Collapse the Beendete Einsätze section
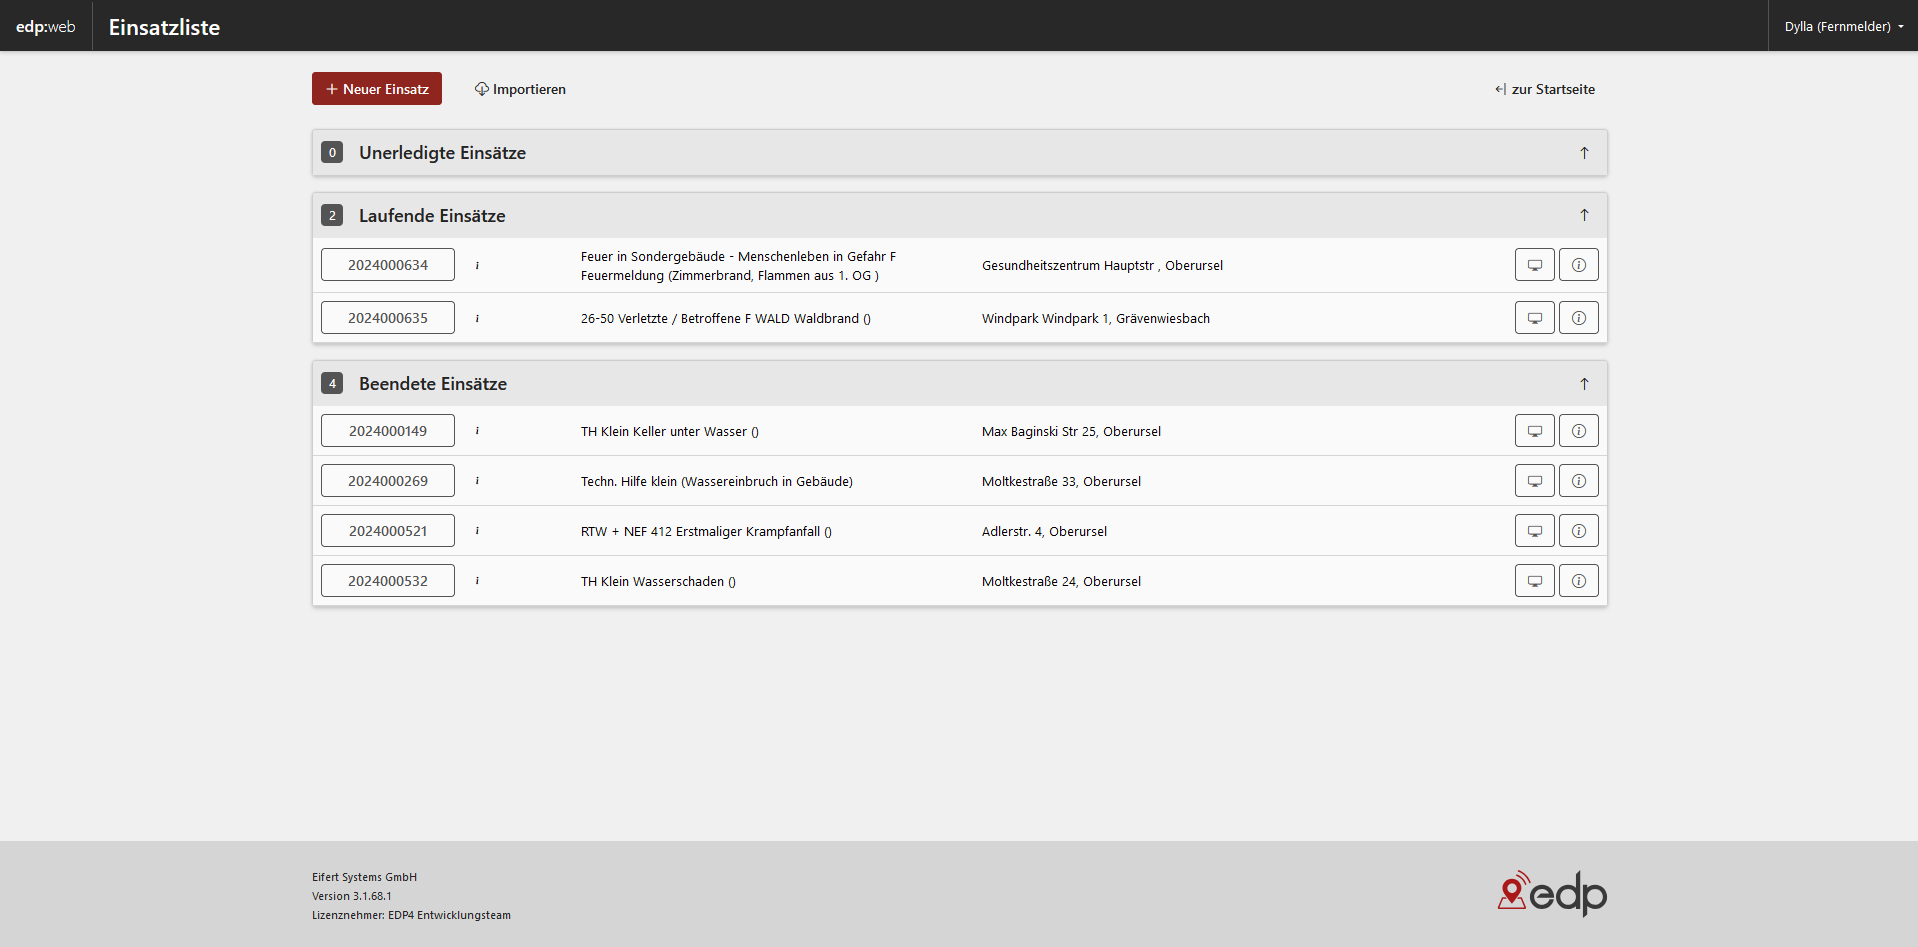Viewport: 1918px width, 947px height. pyautogui.click(x=1584, y=384)
